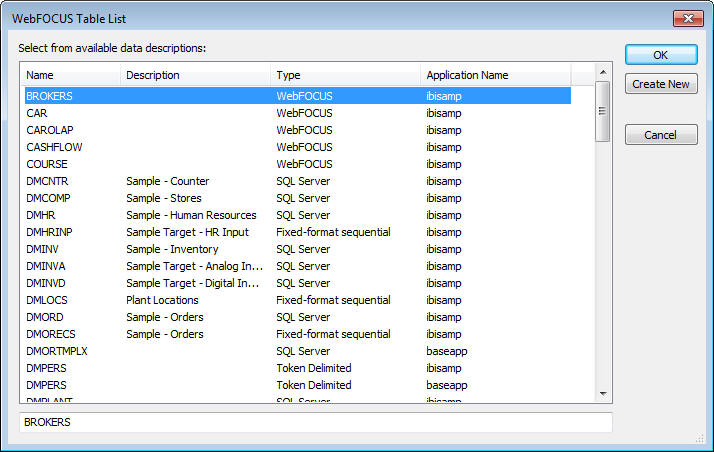Click the baseapp cell in DMORTMPLX row
This screenshot has width=714, height=452.
pyautogui.click(x=447, y=351)
